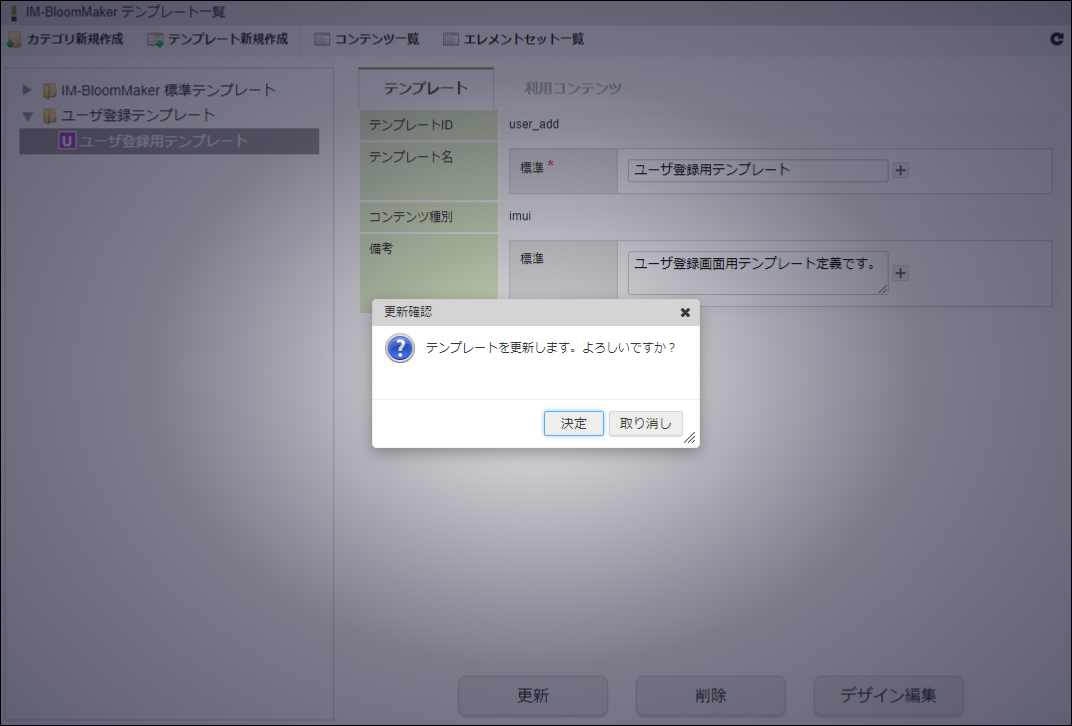Switch to the 利用コンテンツ tab
This screenshot has width=1072, height=726.
click(x=573, y=88)
